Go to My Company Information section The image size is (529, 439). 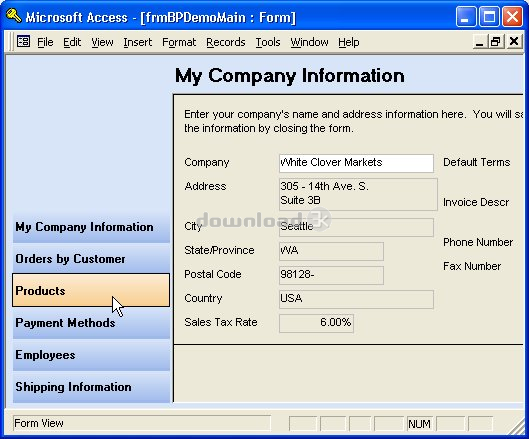(91, 227)
